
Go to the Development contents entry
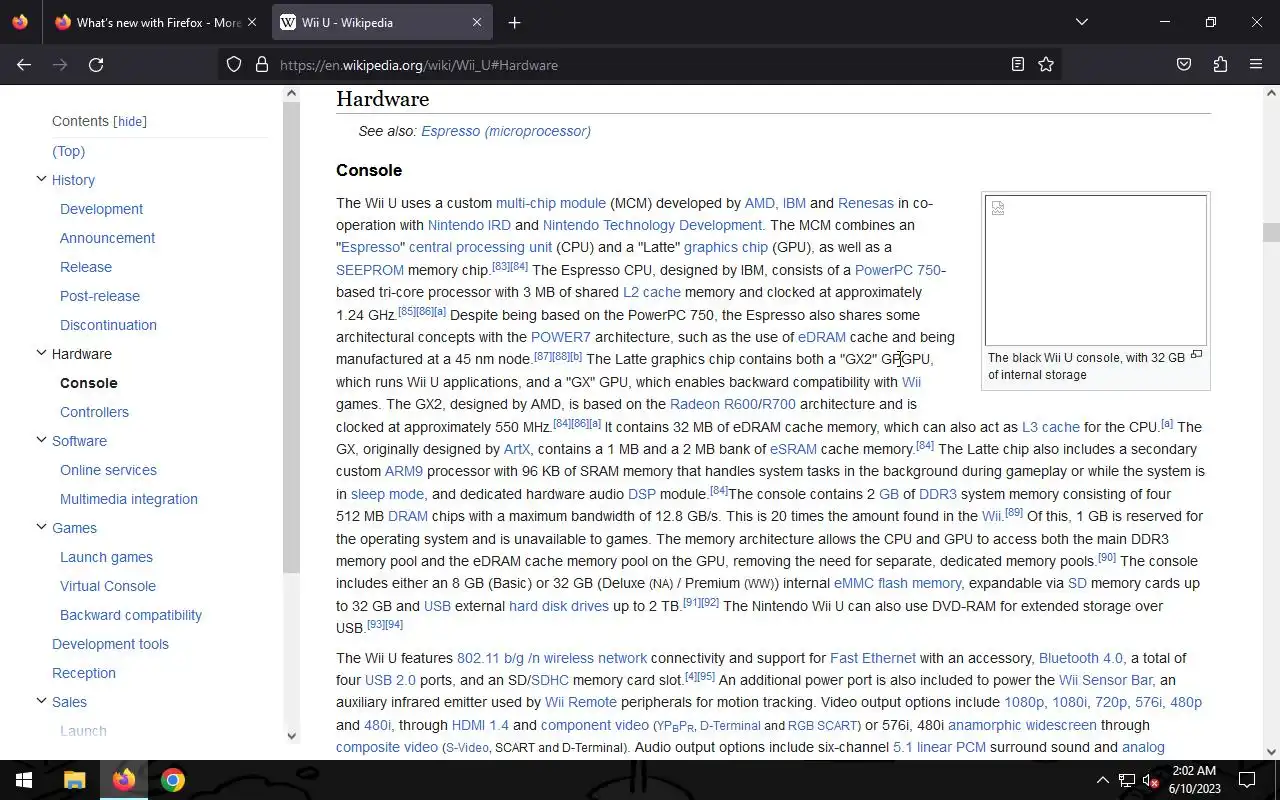(x=101, y=209)
